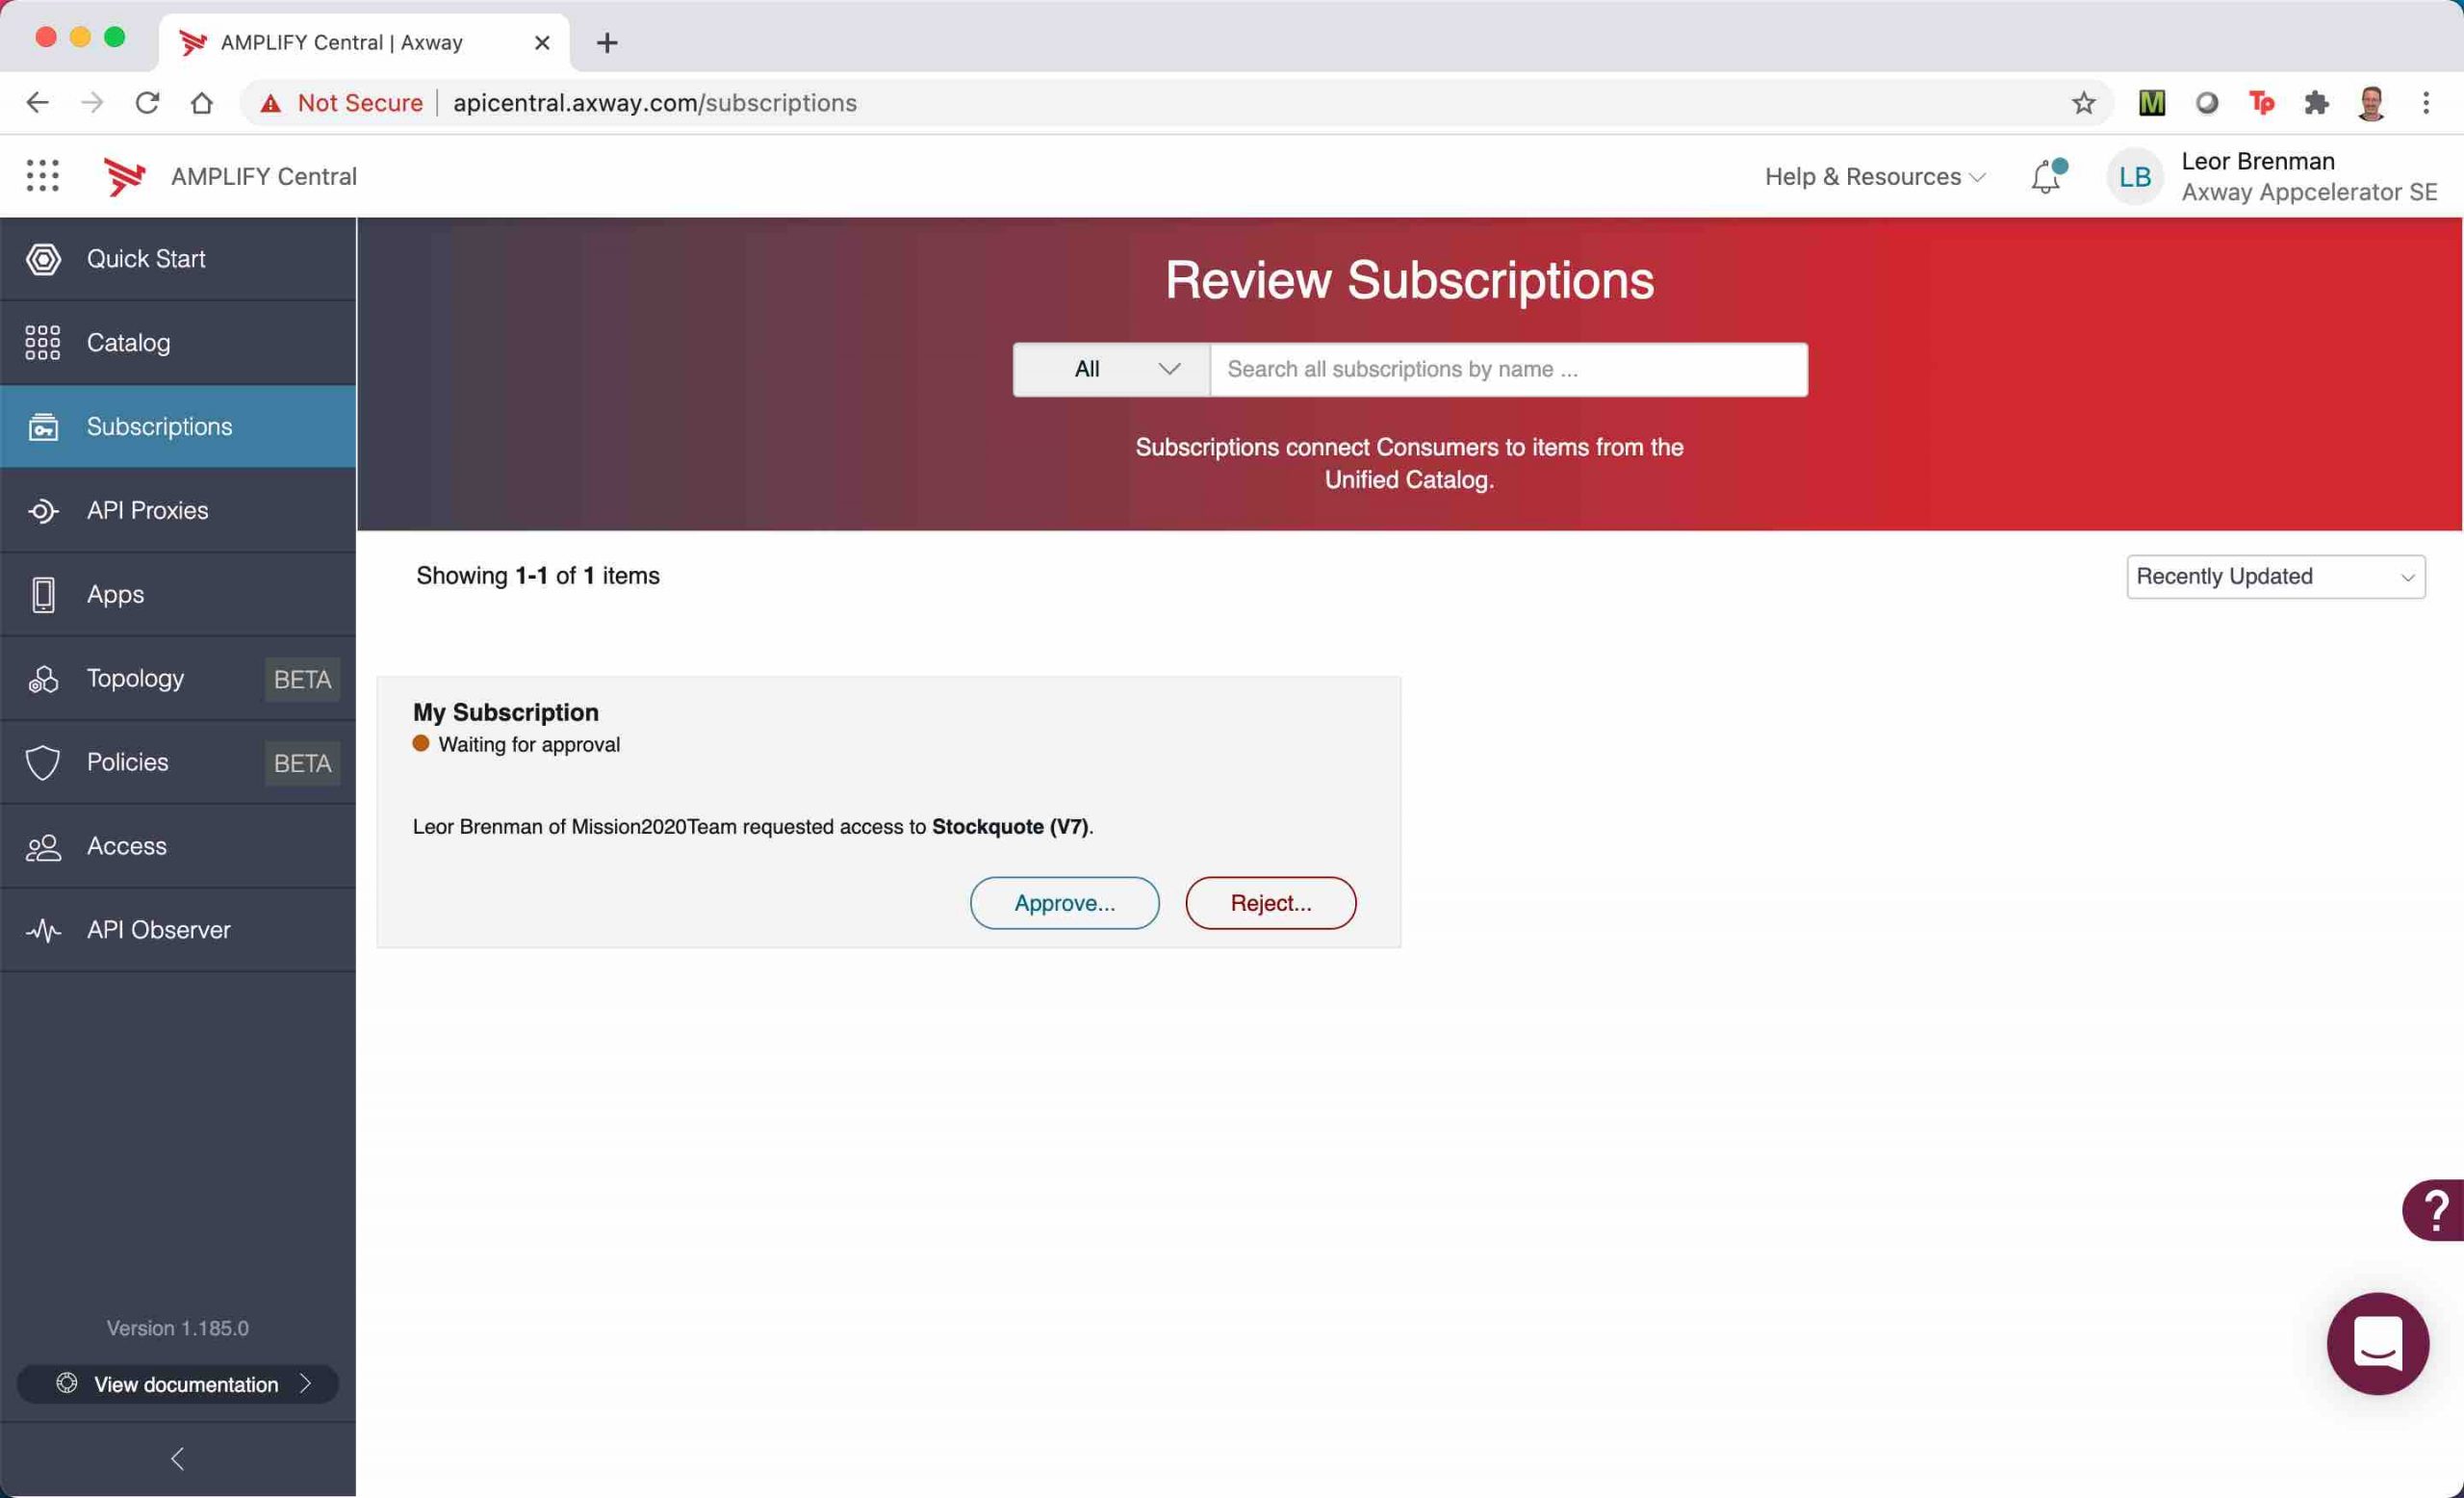Click the Catalog grid icon

point(43,343)
